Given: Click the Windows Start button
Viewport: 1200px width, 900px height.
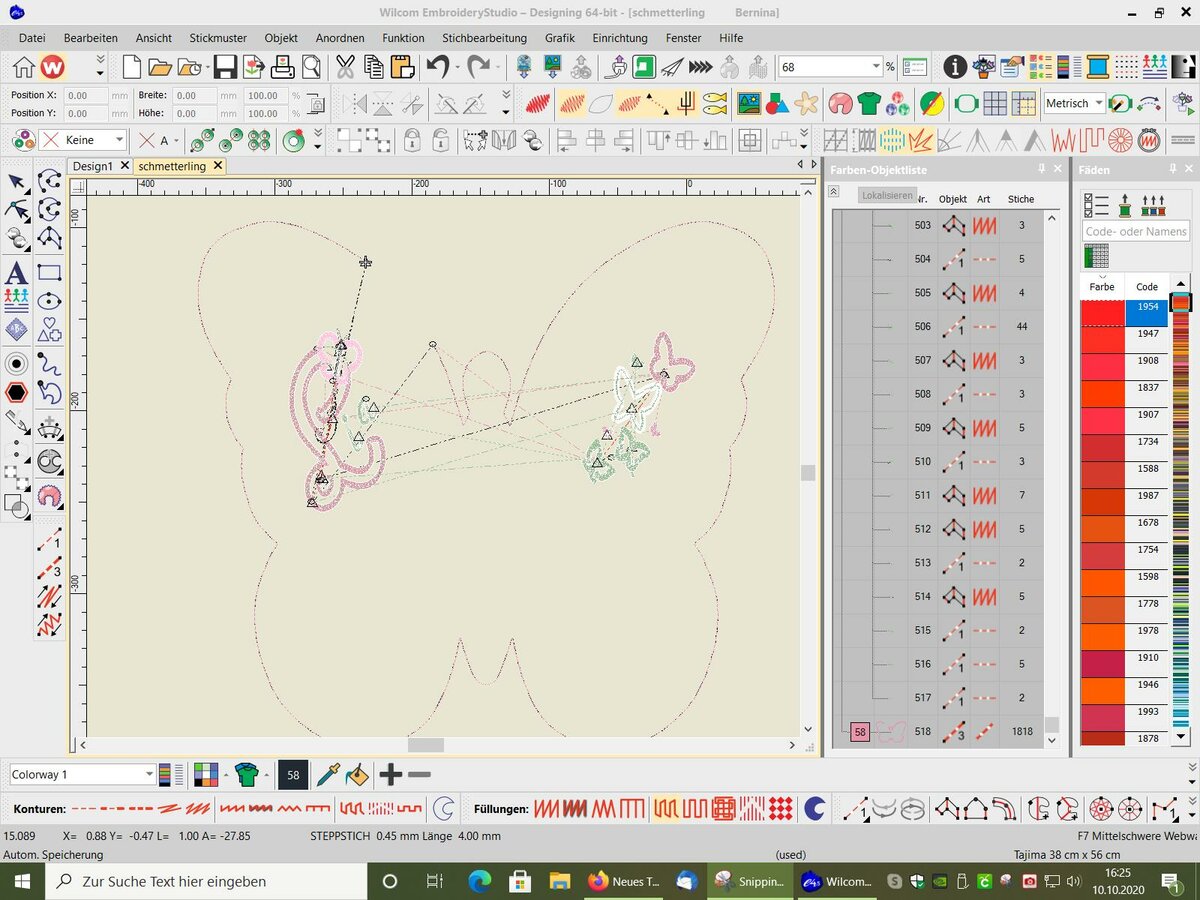Looking at the screenshot, I should coord(22,881).
